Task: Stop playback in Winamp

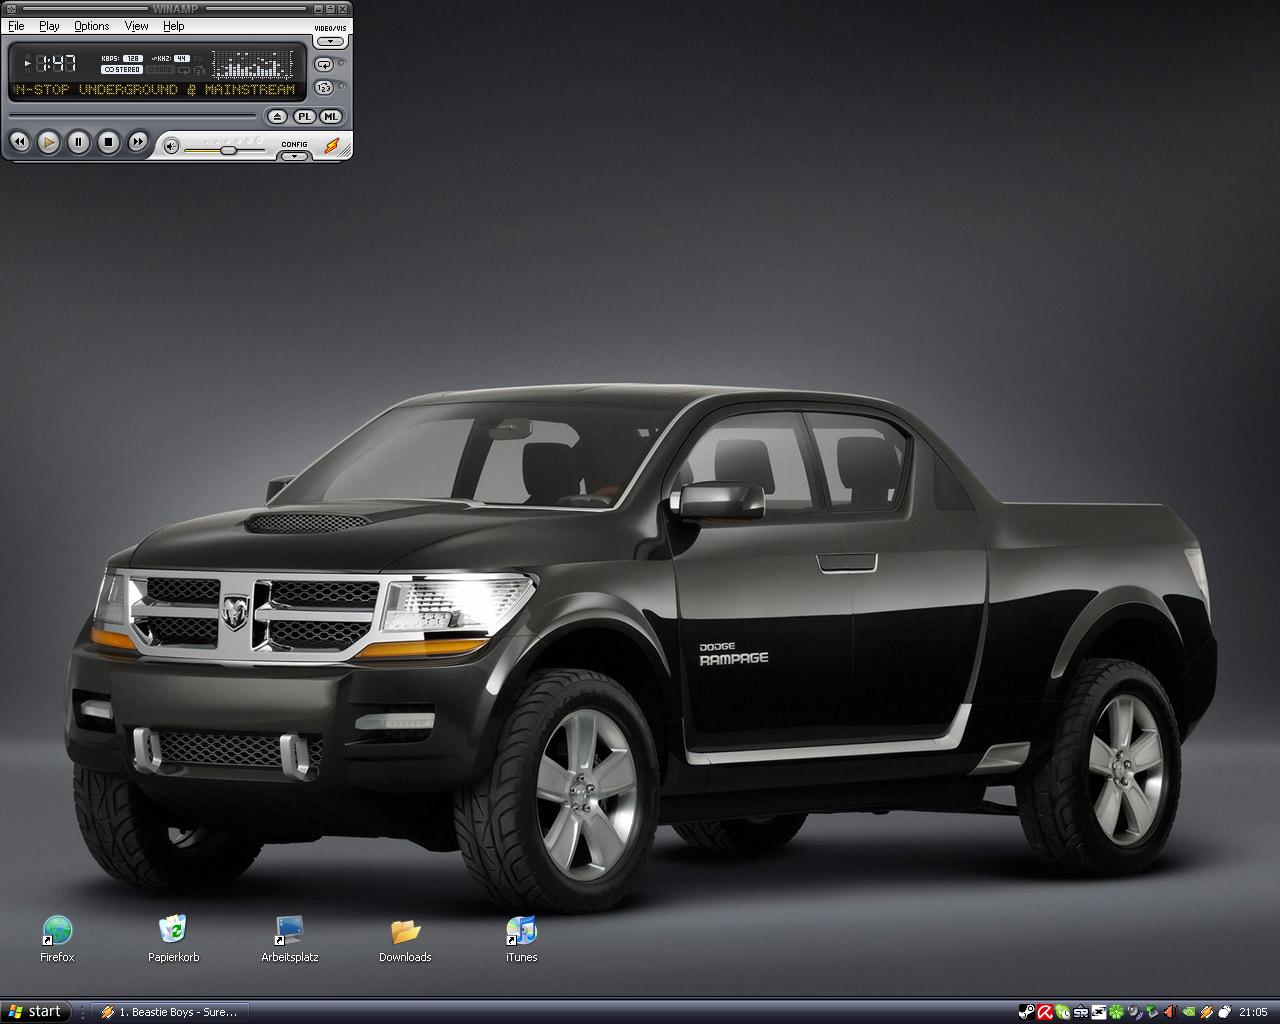Action: (108, 143)
